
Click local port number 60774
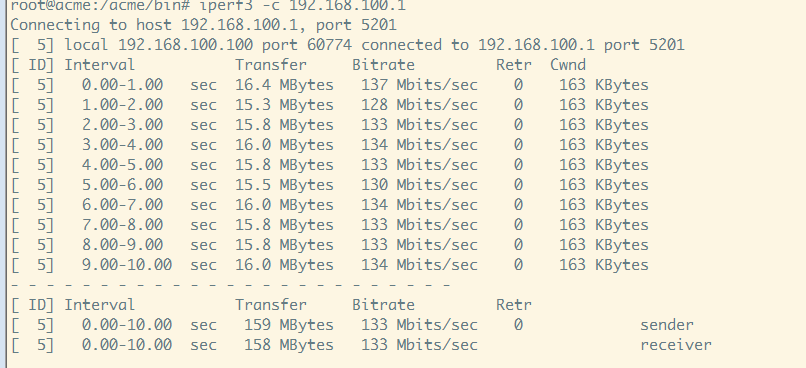click(x=329, y=45)
